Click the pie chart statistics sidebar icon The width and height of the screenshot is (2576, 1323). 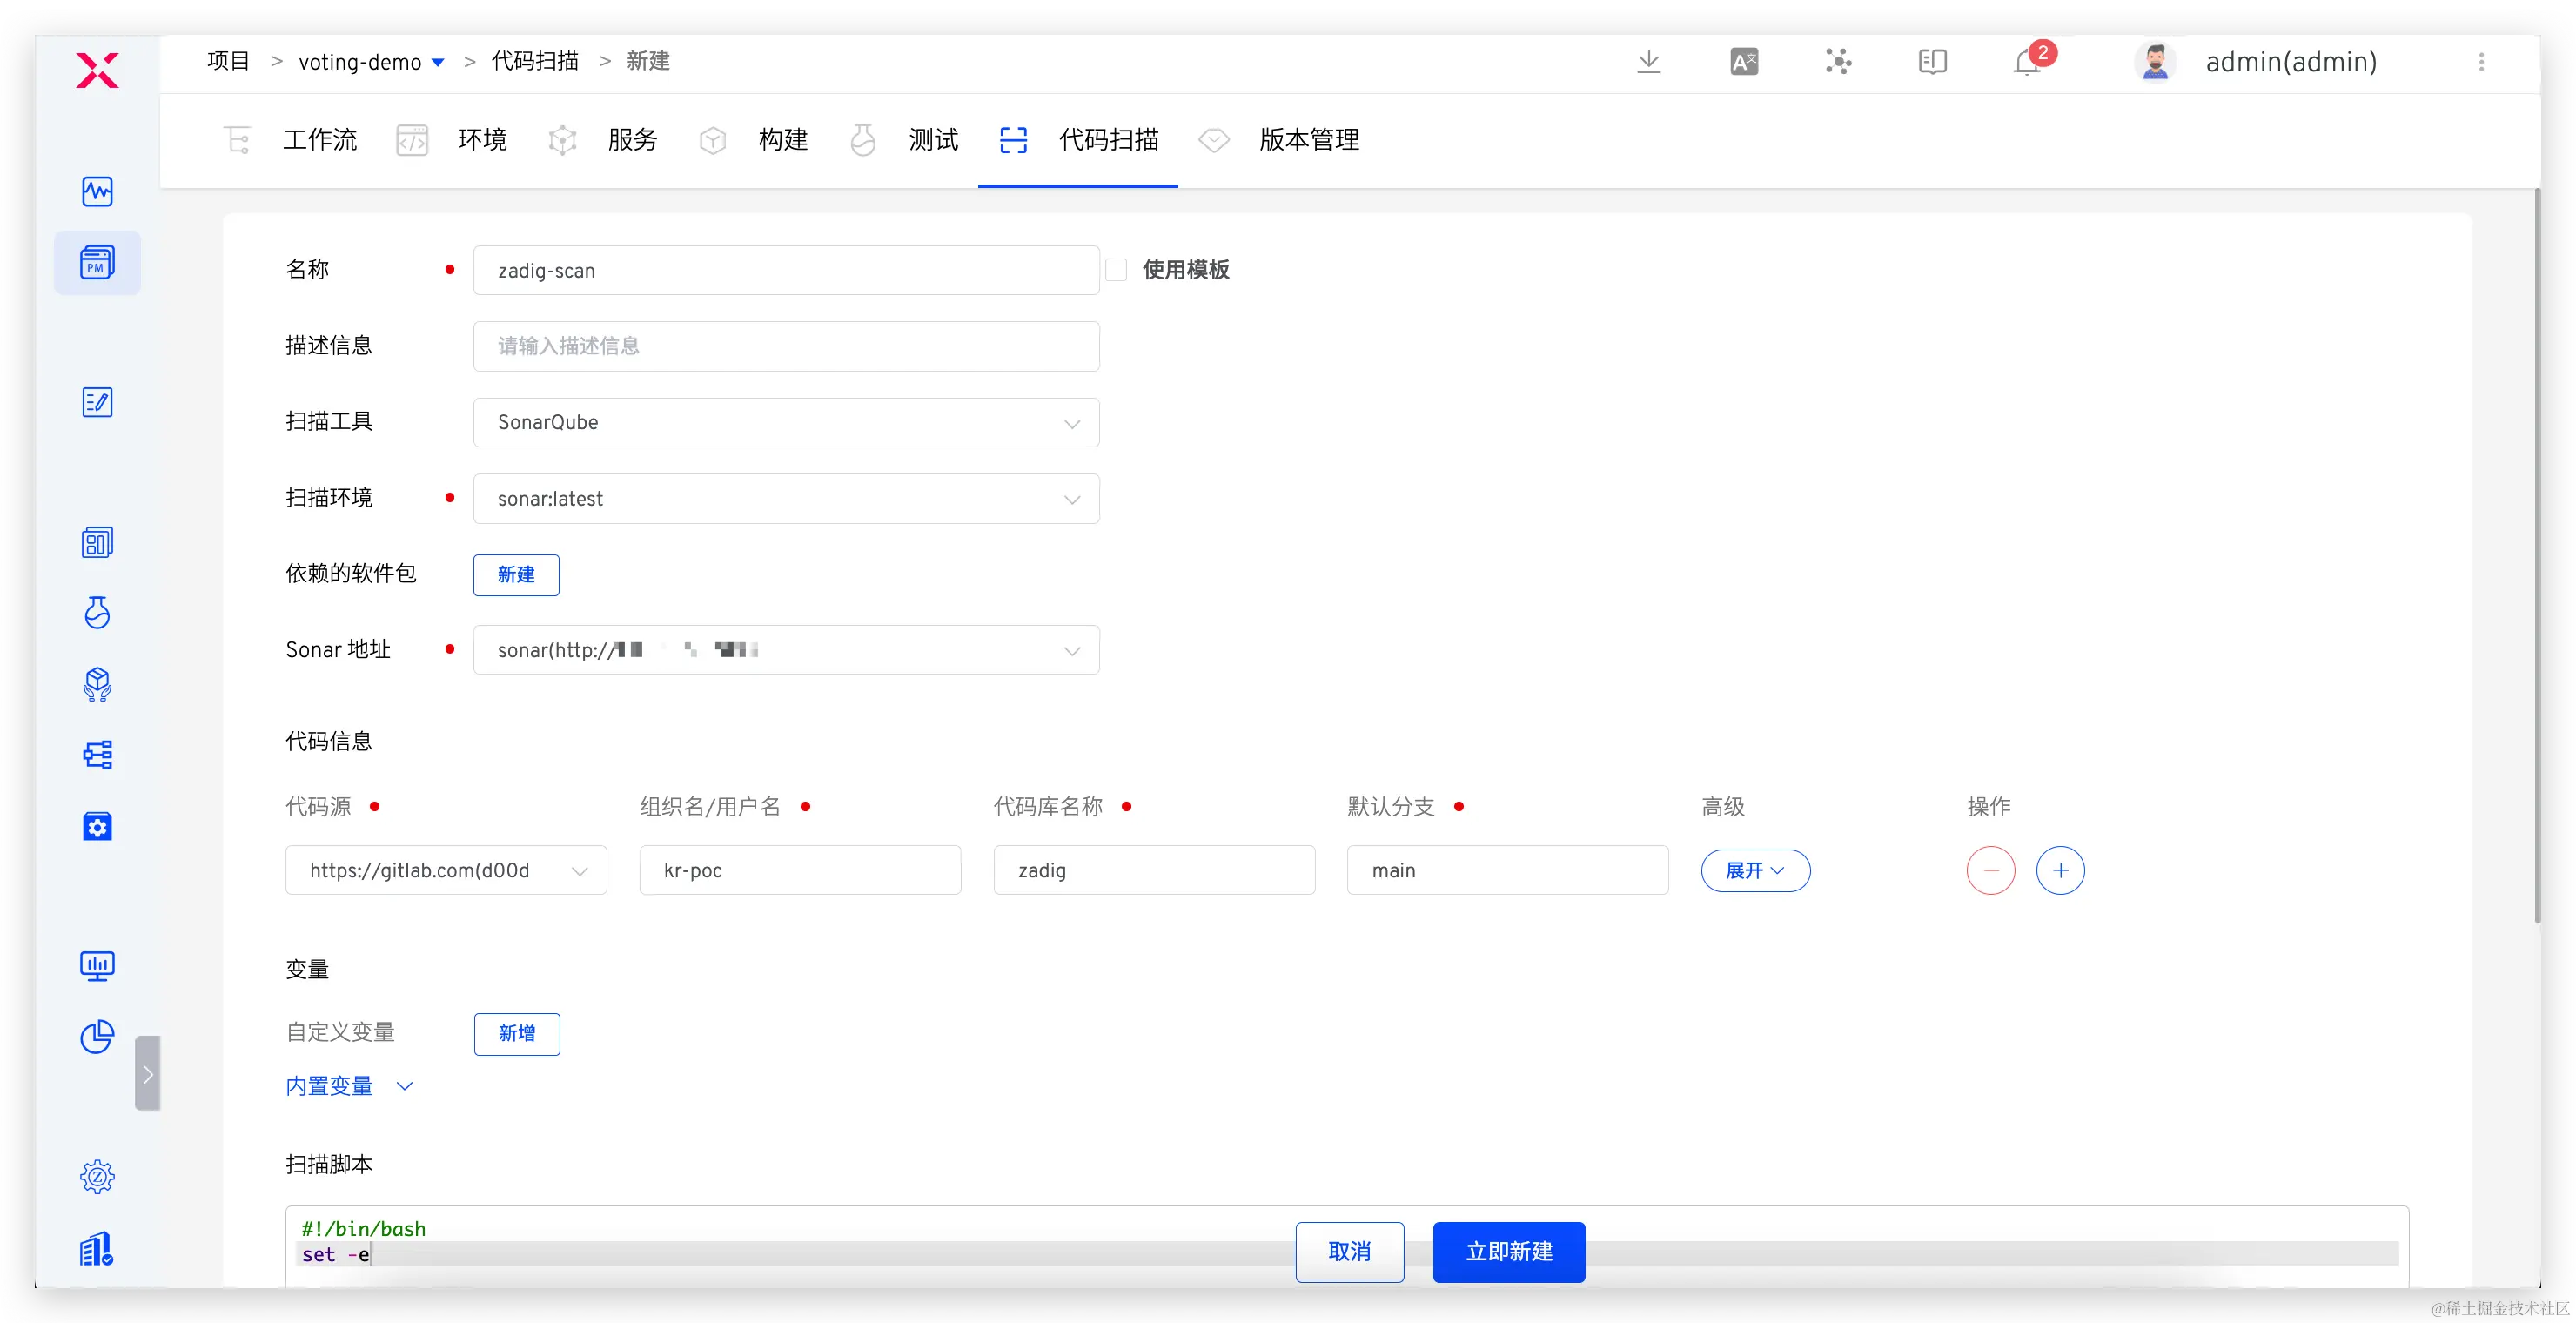[x=97, y=1036]
